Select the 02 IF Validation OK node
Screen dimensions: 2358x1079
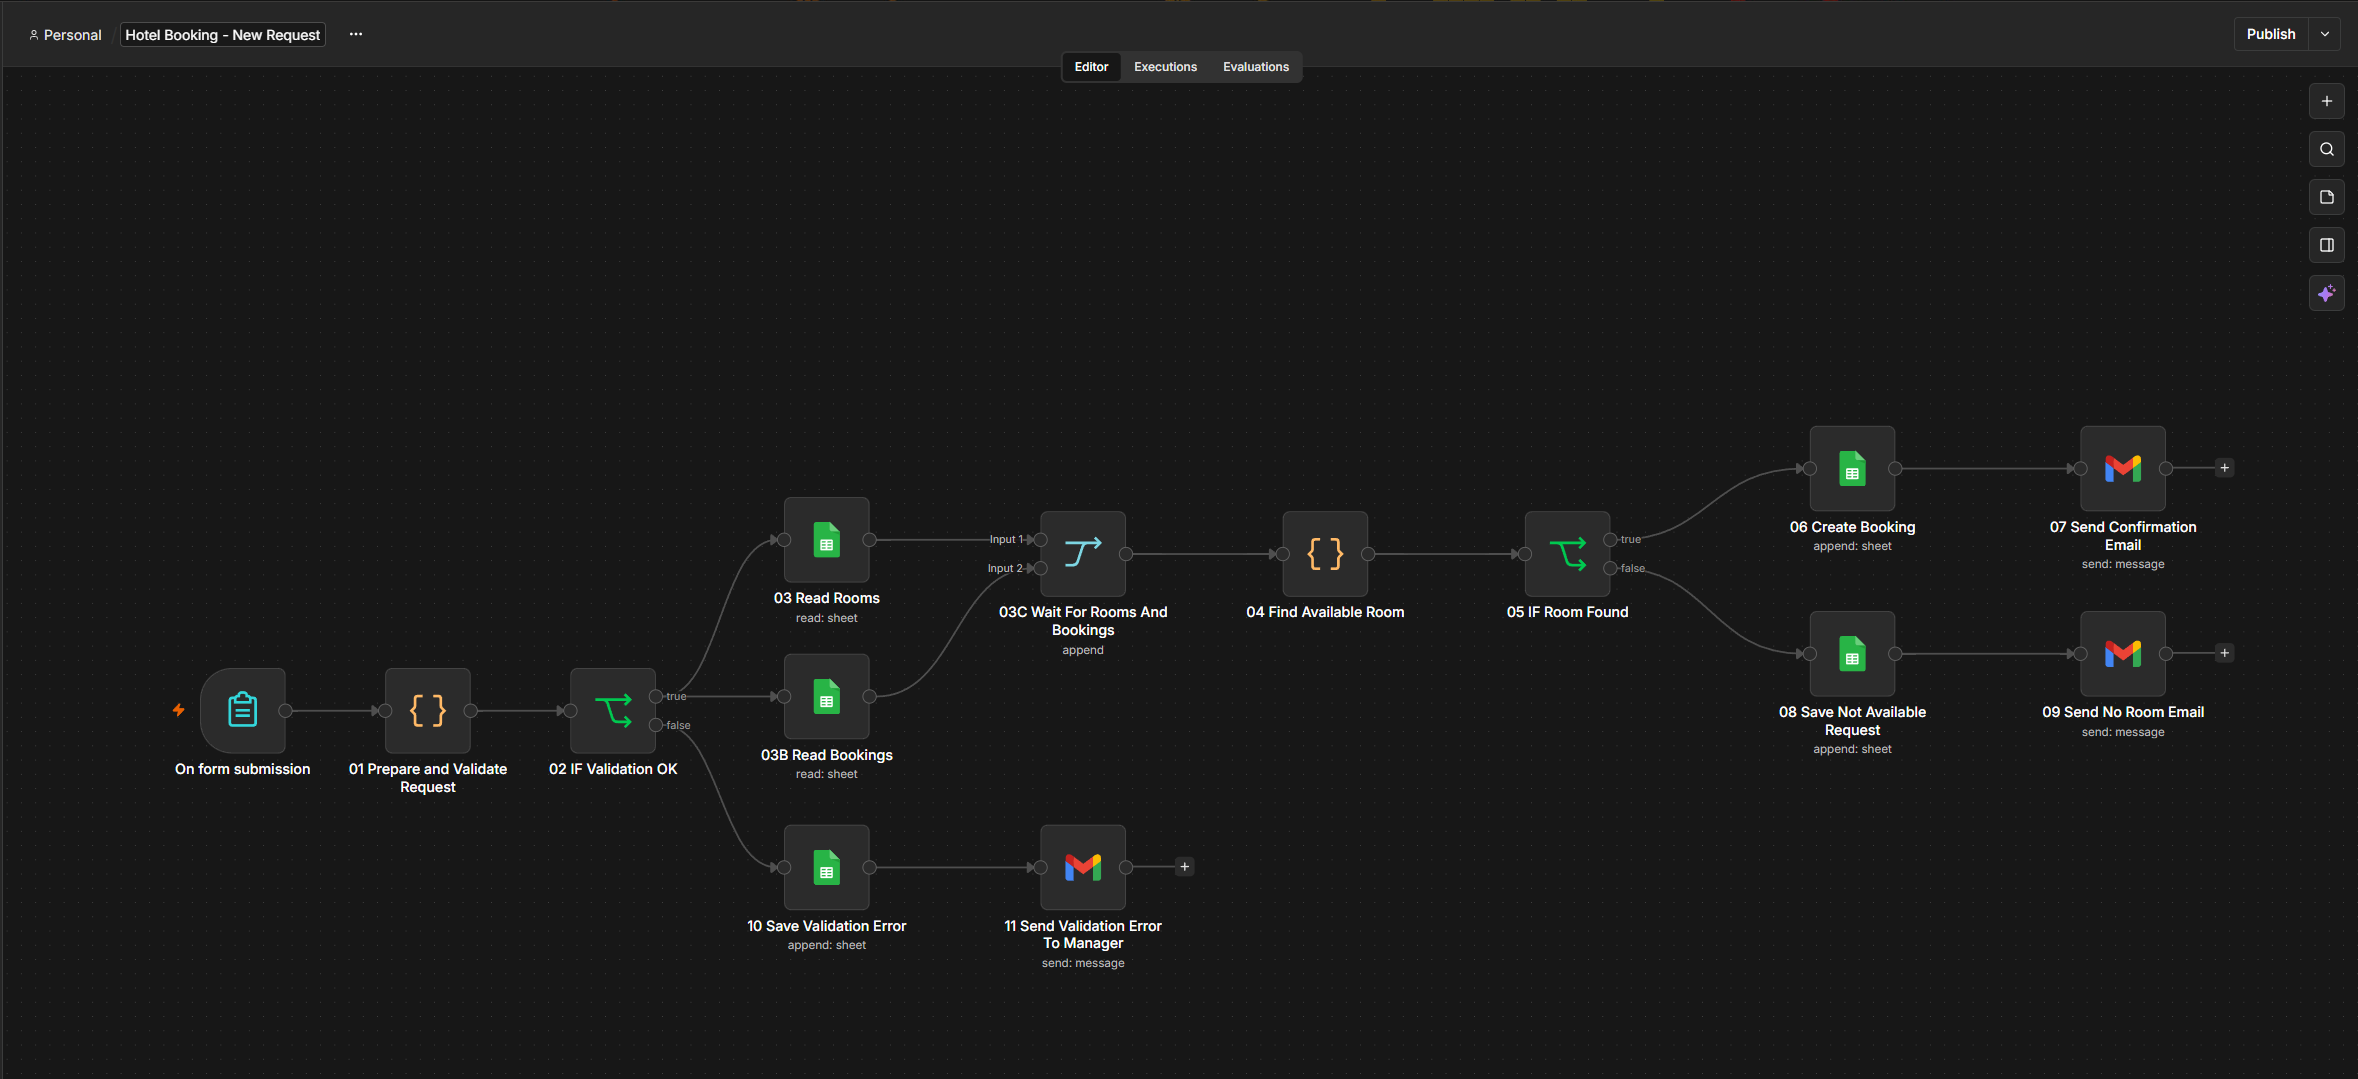[x=612, y=710]
